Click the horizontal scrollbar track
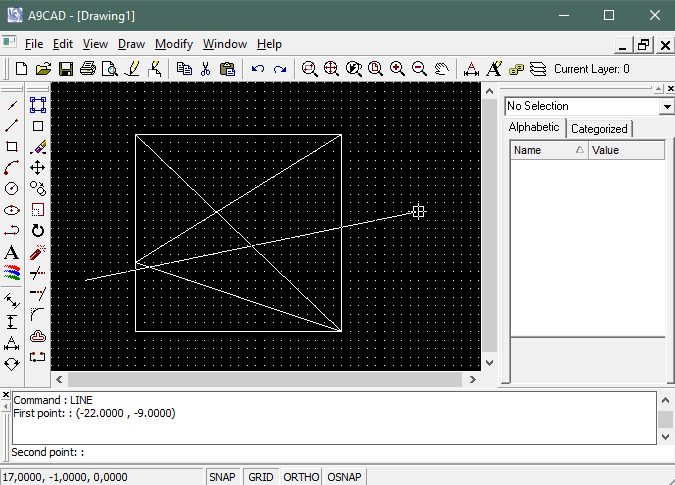This screenshot has width=675, height=485. click(x=265, y=379)
